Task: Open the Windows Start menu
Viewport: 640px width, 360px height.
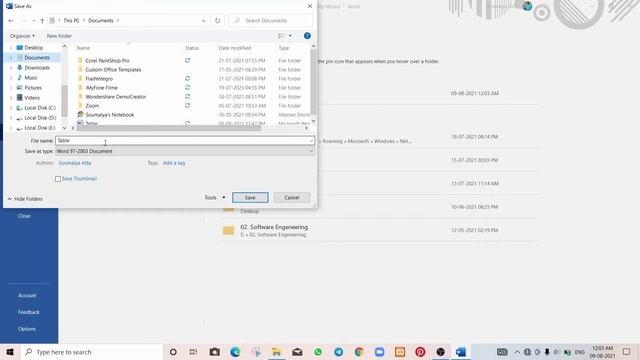Action: pyautogui.click(x=10, y=352)
